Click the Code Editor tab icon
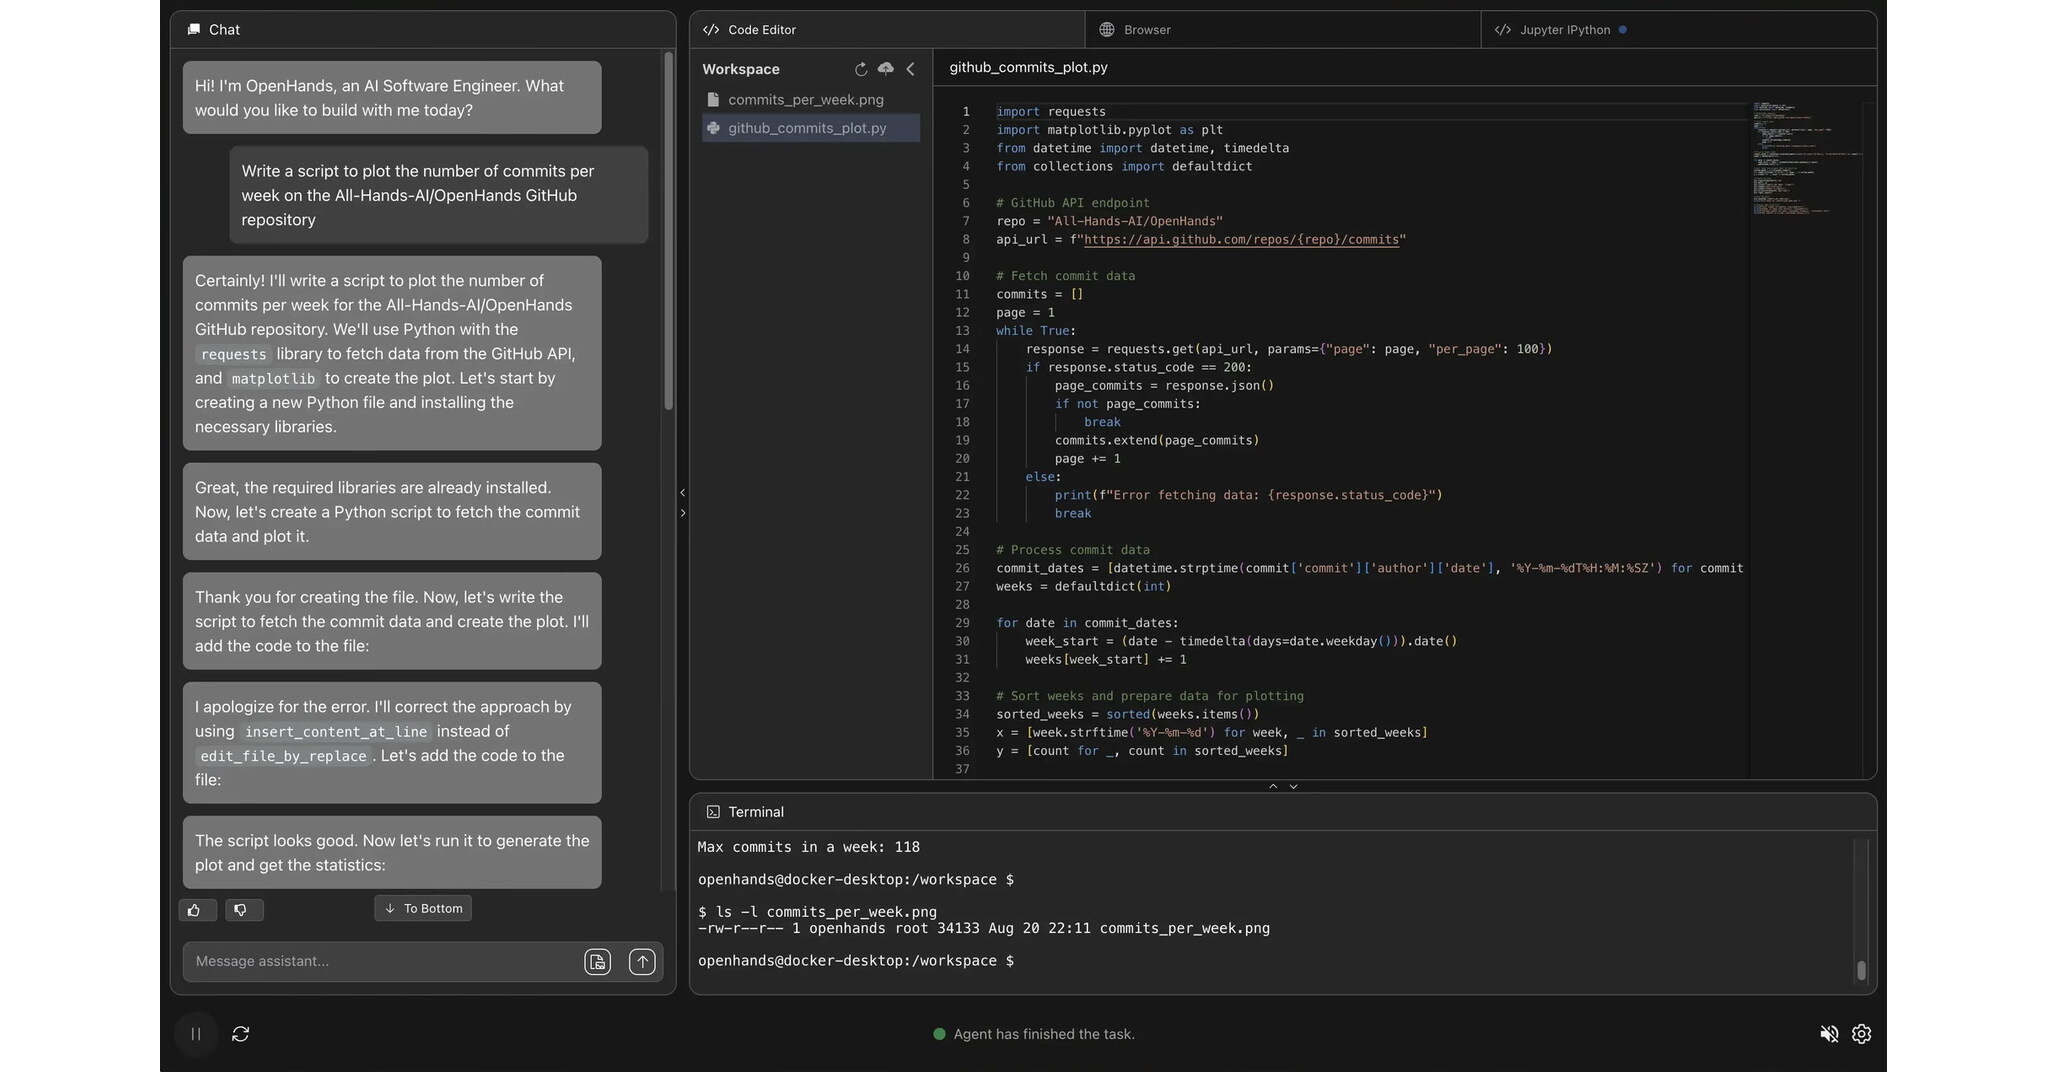Image resolution: width=2047 pixels, height=1072 pixels. click(711, 30)
